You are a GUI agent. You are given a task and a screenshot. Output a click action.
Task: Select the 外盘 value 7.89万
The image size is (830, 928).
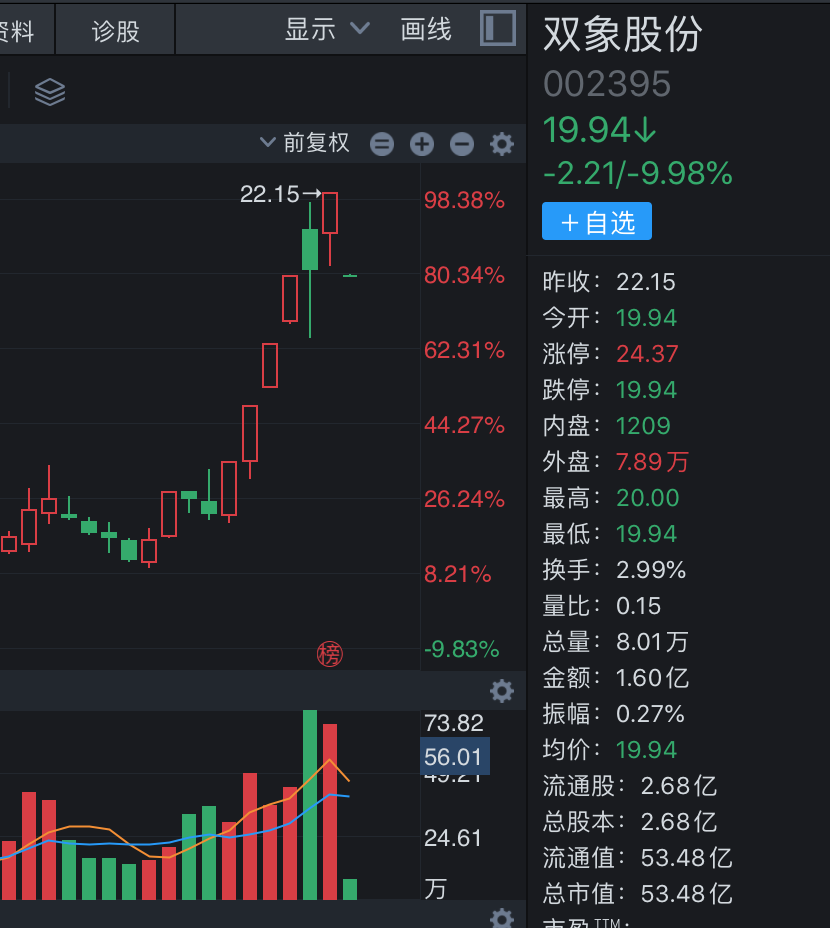coord(652,462)
